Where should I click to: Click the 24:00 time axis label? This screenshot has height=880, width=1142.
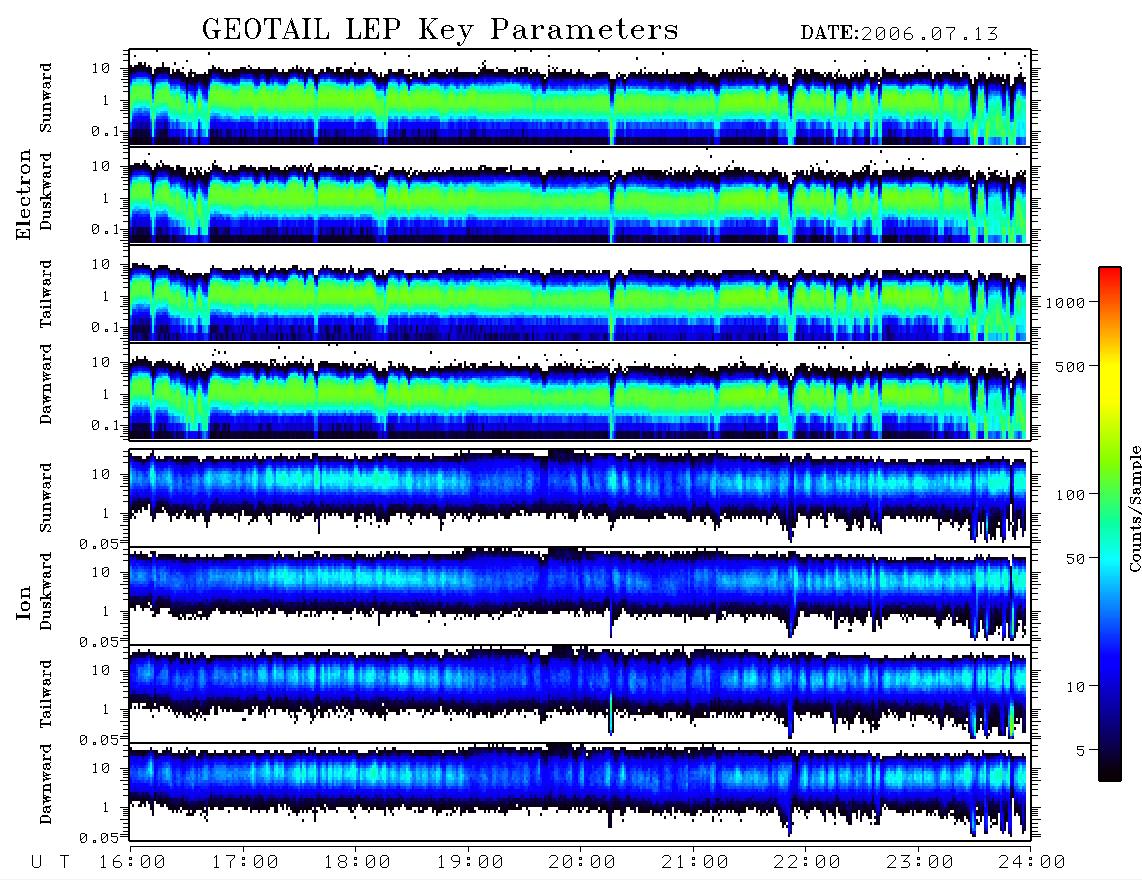[x=1032, y=862]
